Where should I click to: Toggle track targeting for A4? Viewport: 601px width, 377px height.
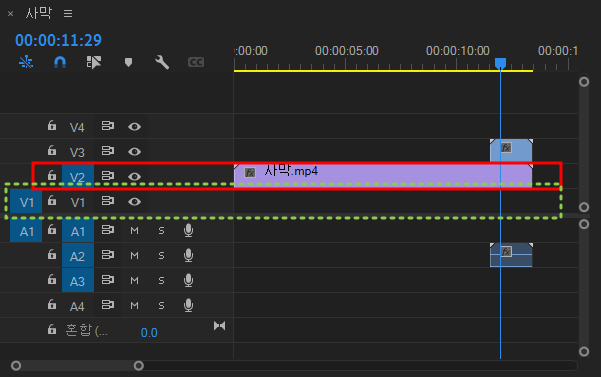77,306
